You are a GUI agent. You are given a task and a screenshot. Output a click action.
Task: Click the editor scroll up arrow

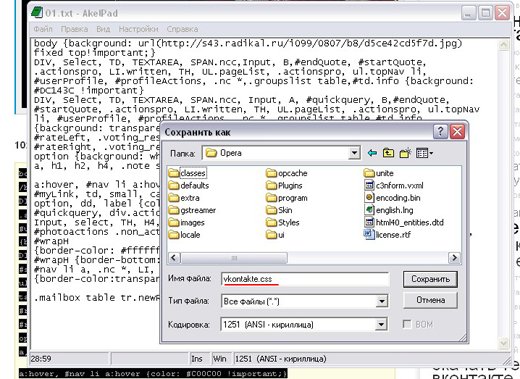click(x=503, y=45)
